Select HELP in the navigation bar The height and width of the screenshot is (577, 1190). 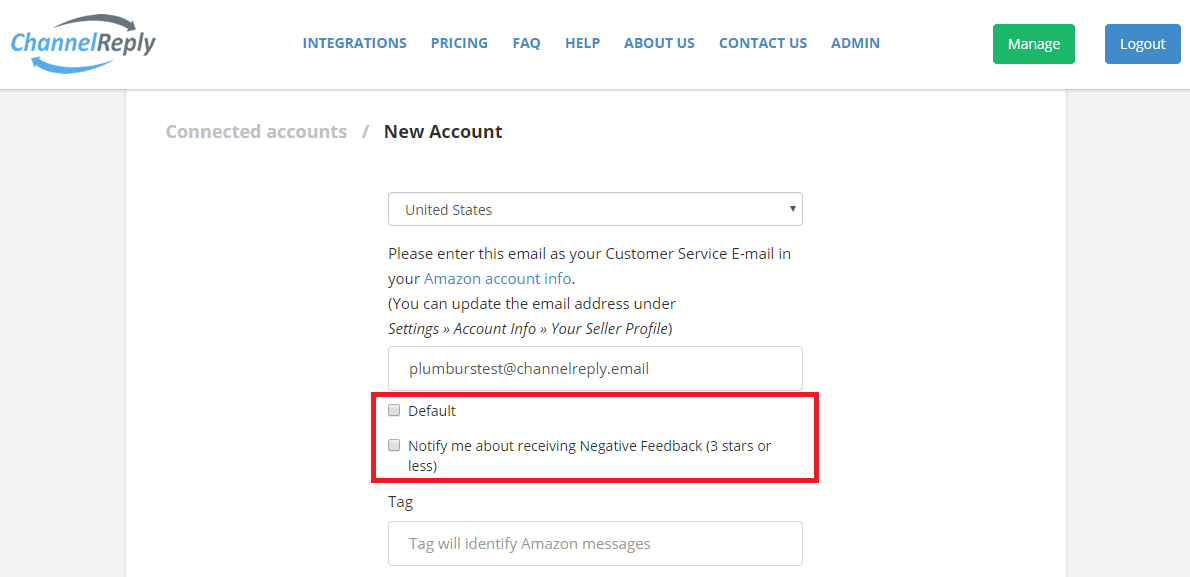click(582, 43)
